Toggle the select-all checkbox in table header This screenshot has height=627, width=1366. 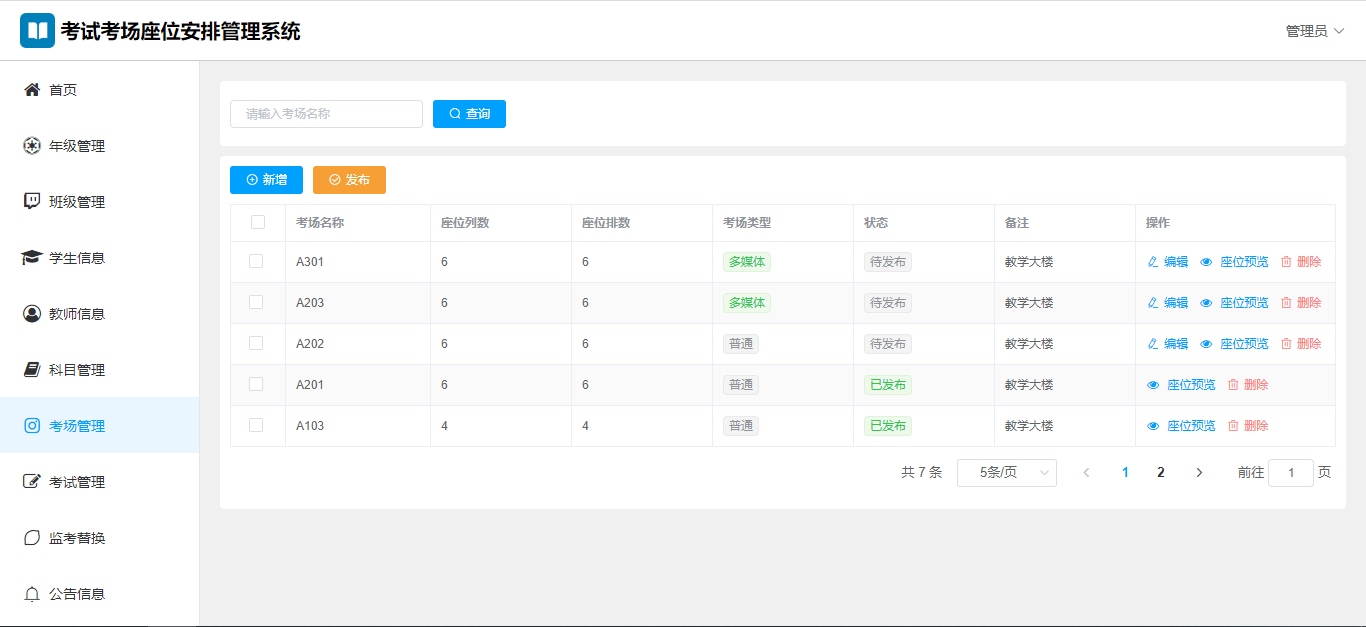[258, 222]
